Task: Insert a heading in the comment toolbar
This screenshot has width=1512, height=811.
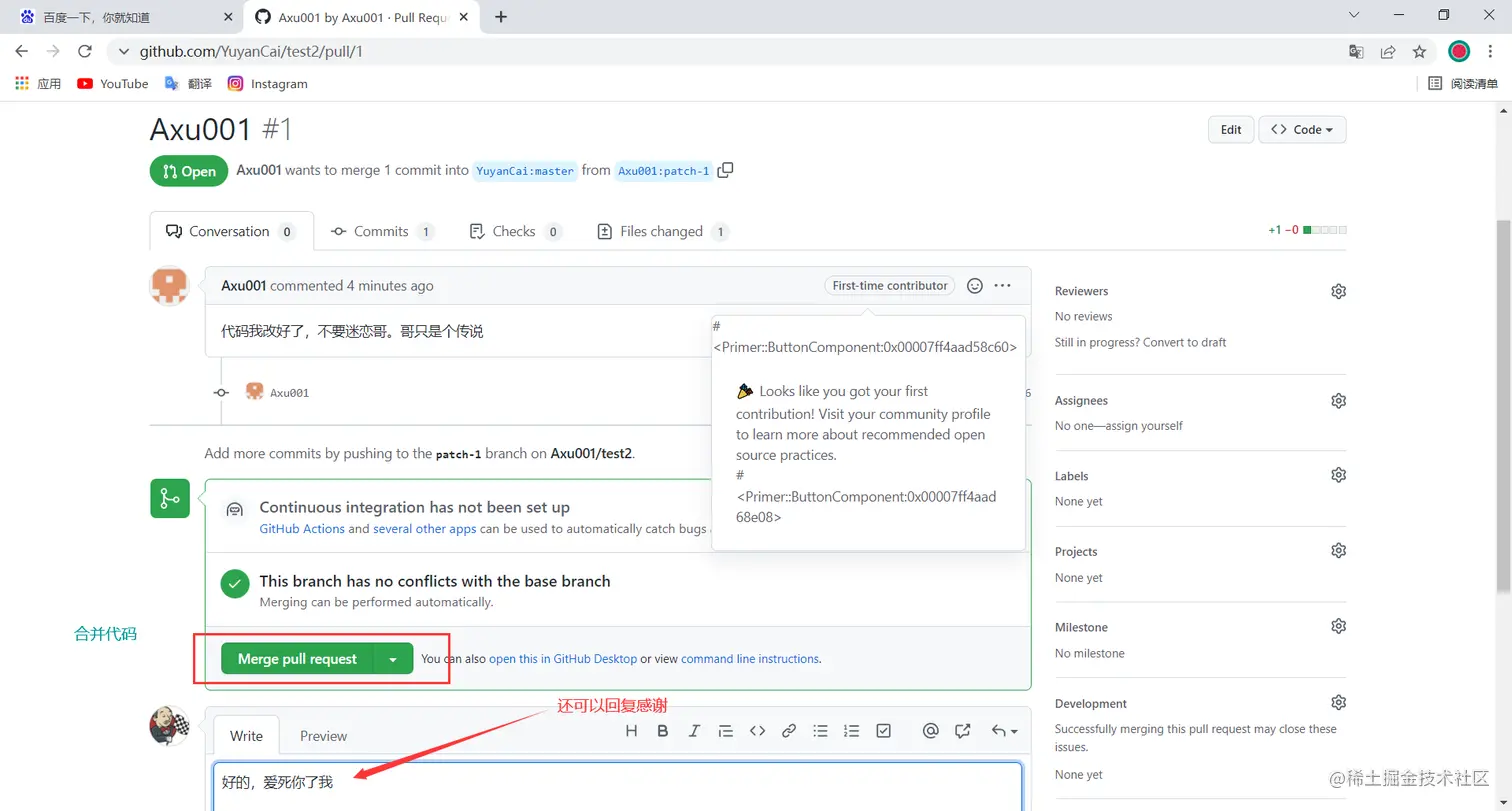Action: (x=631, y=731)
